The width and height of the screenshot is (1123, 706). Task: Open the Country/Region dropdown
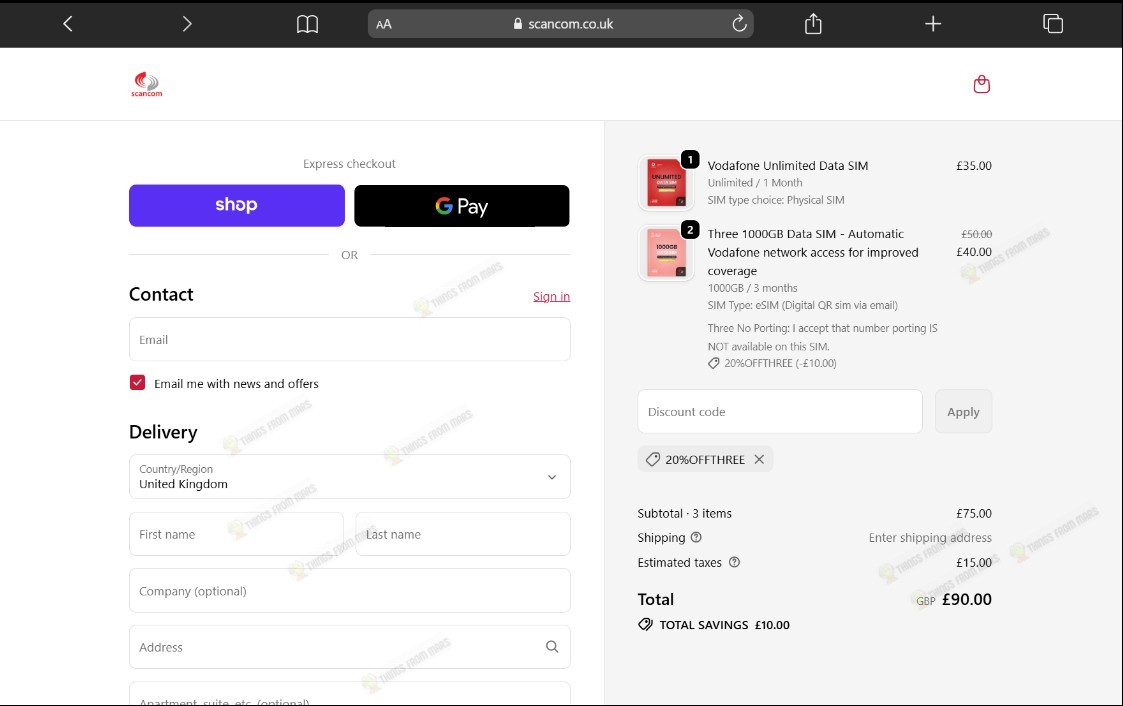click(x=350, y=476)
